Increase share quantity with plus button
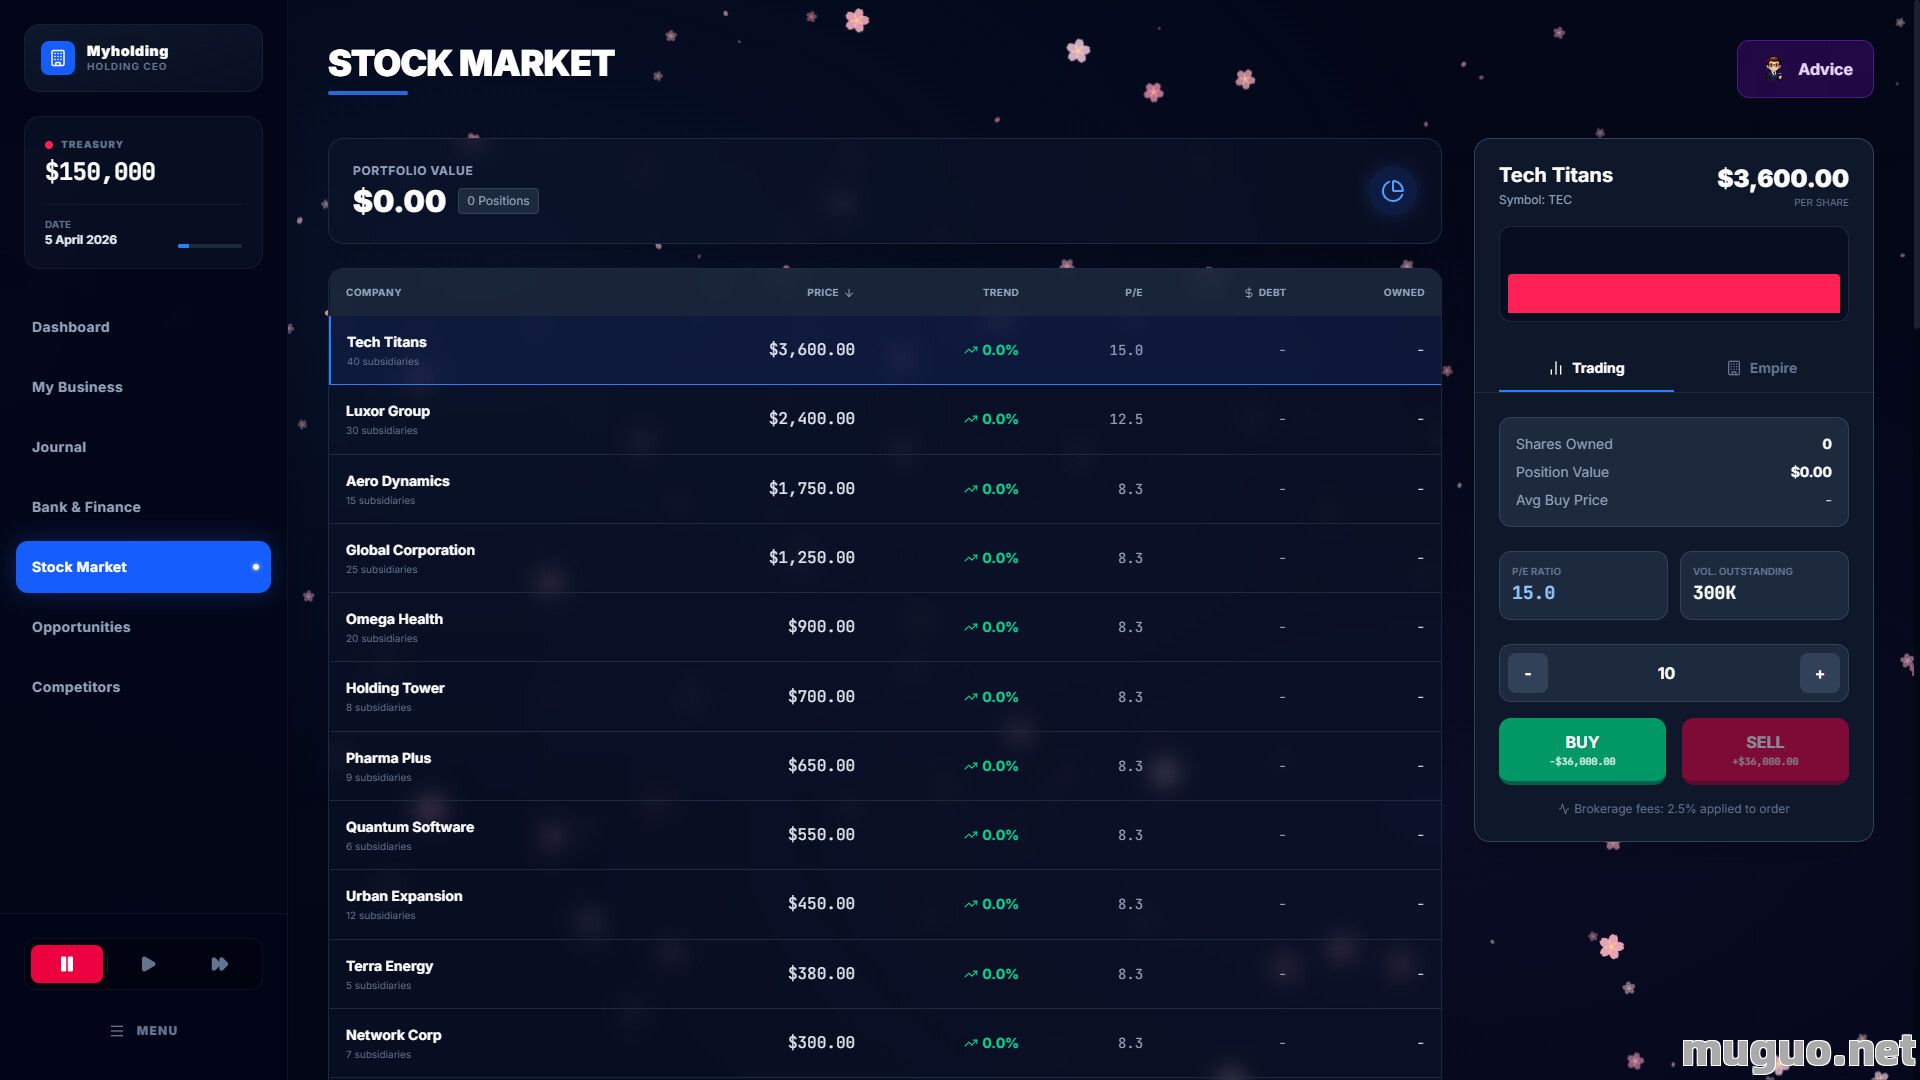Image resolution: width=1920 pixels, height=1080 pixels. tap(1820, 674)
